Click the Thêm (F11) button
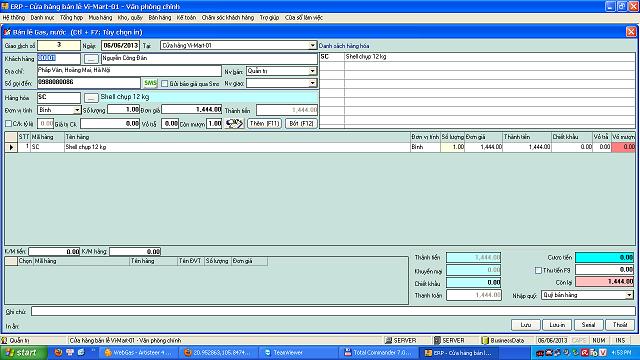640x360 pixels. pyautogui.click(x=264, y=123)
